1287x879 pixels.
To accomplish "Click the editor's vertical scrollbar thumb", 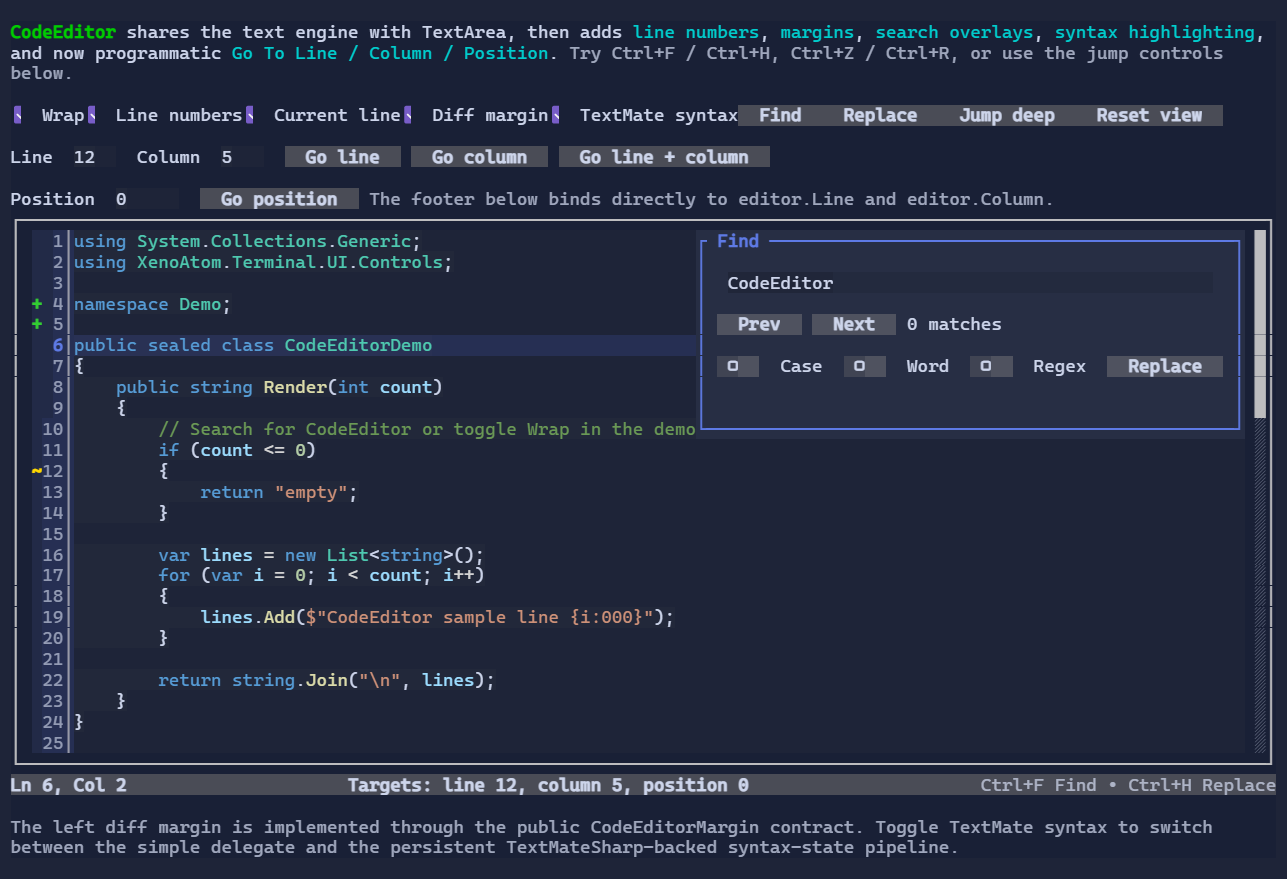I will [x=1260, y=325].
